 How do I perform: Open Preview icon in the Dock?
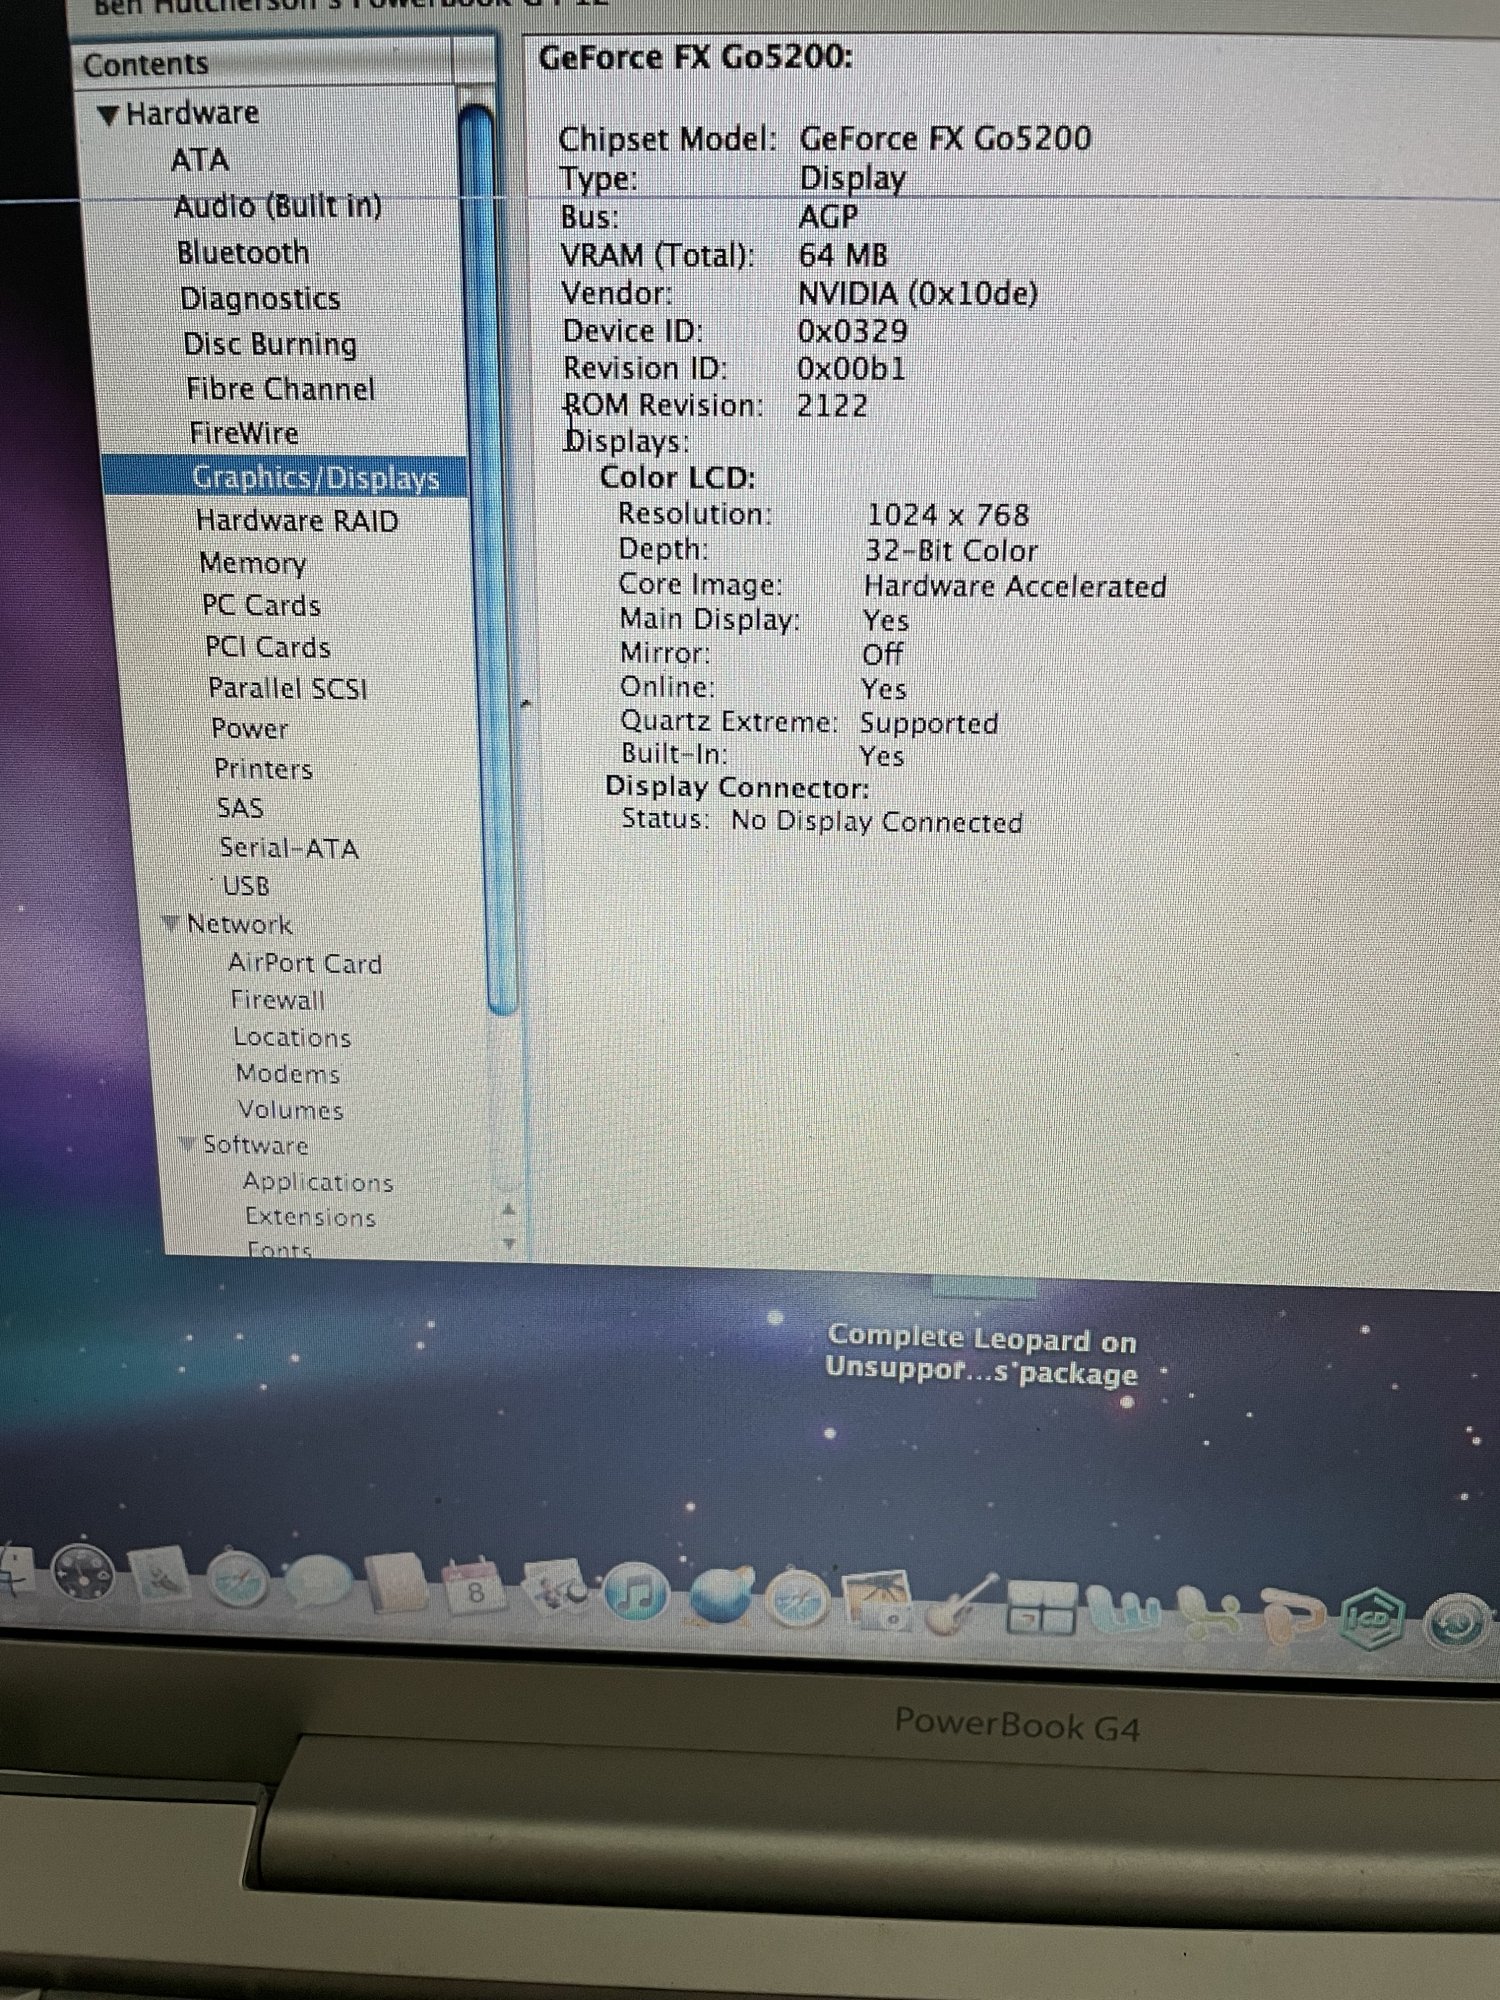pyautogui.click(x=558, y=1590)
